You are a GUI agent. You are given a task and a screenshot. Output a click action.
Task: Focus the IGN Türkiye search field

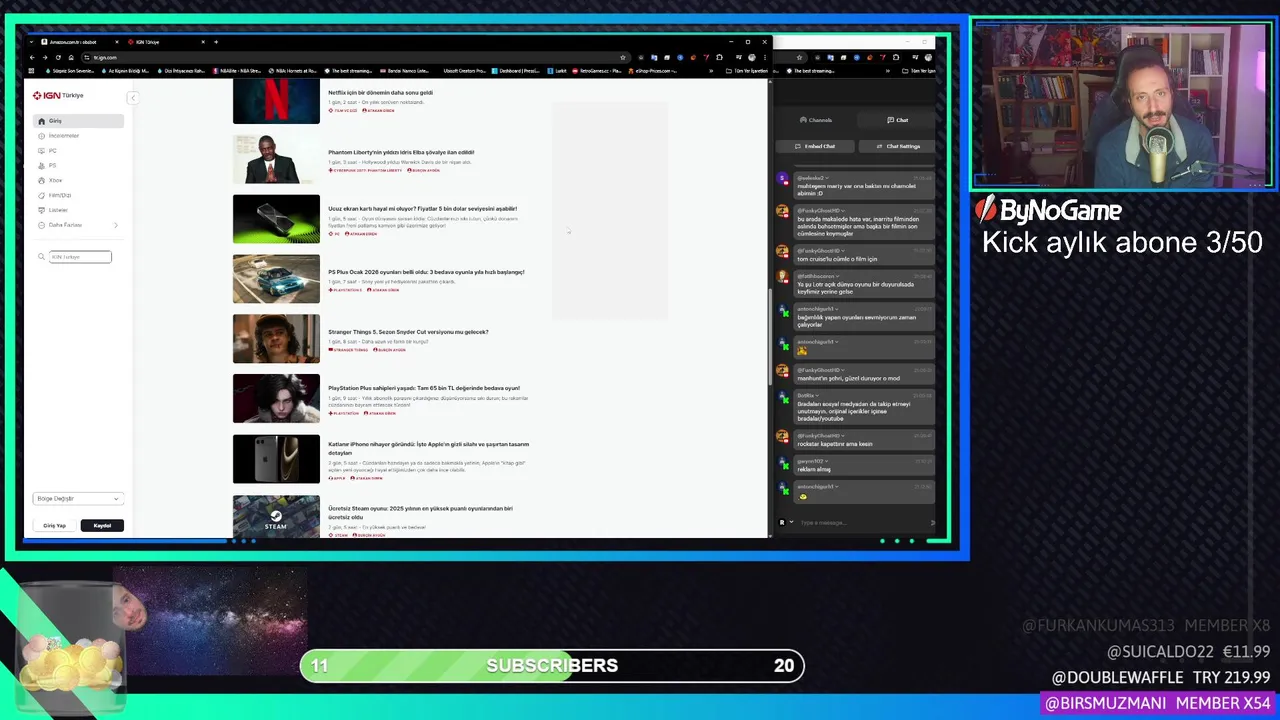pos(80,257)
